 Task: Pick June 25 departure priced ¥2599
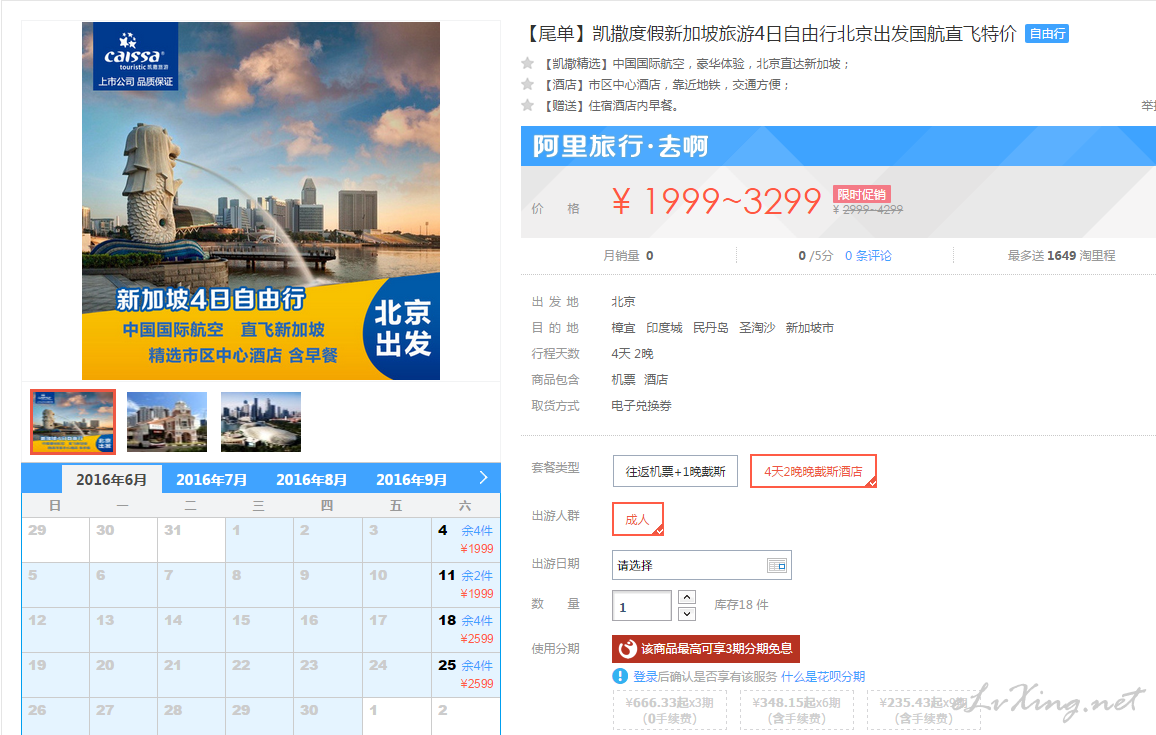tap(465, 675)
